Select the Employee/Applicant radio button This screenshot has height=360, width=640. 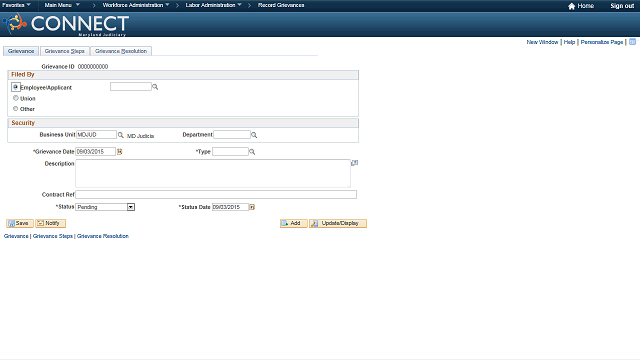pyautogui.click(x=16, y=87)
